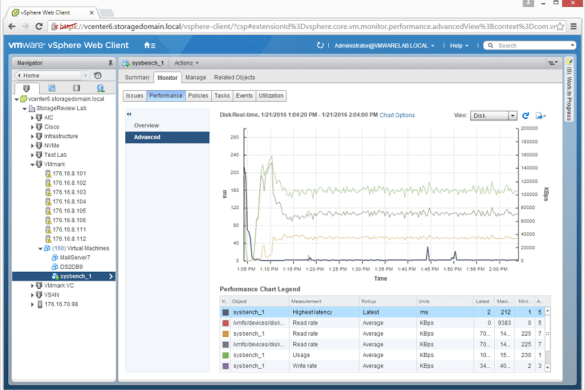Screen dimensions: 585x390
Task: Expand the Cisco cluster tree node
Action: 32,127
